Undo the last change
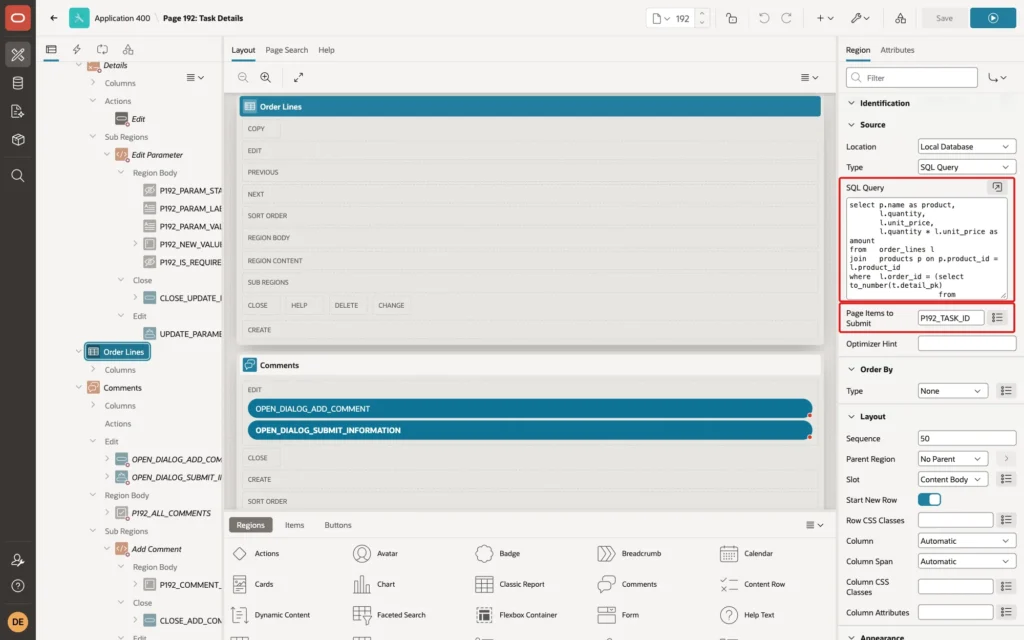This screenshot has height=640, width=1024. point(763,18)
